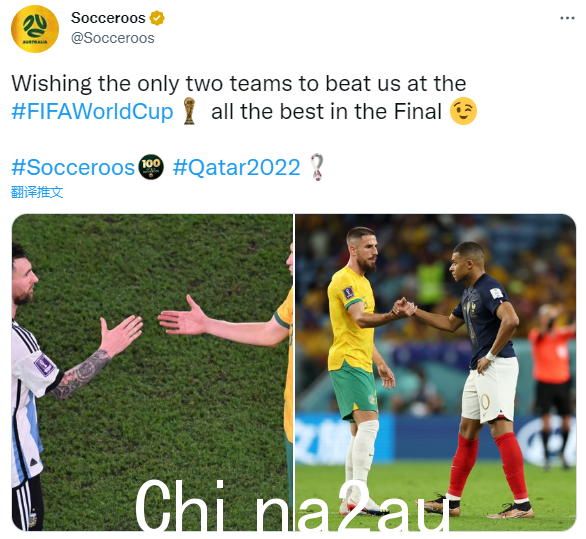Click the 翻译推文 translate tweet link
Viewport: 586px width, 539px height.
point(37,192)
